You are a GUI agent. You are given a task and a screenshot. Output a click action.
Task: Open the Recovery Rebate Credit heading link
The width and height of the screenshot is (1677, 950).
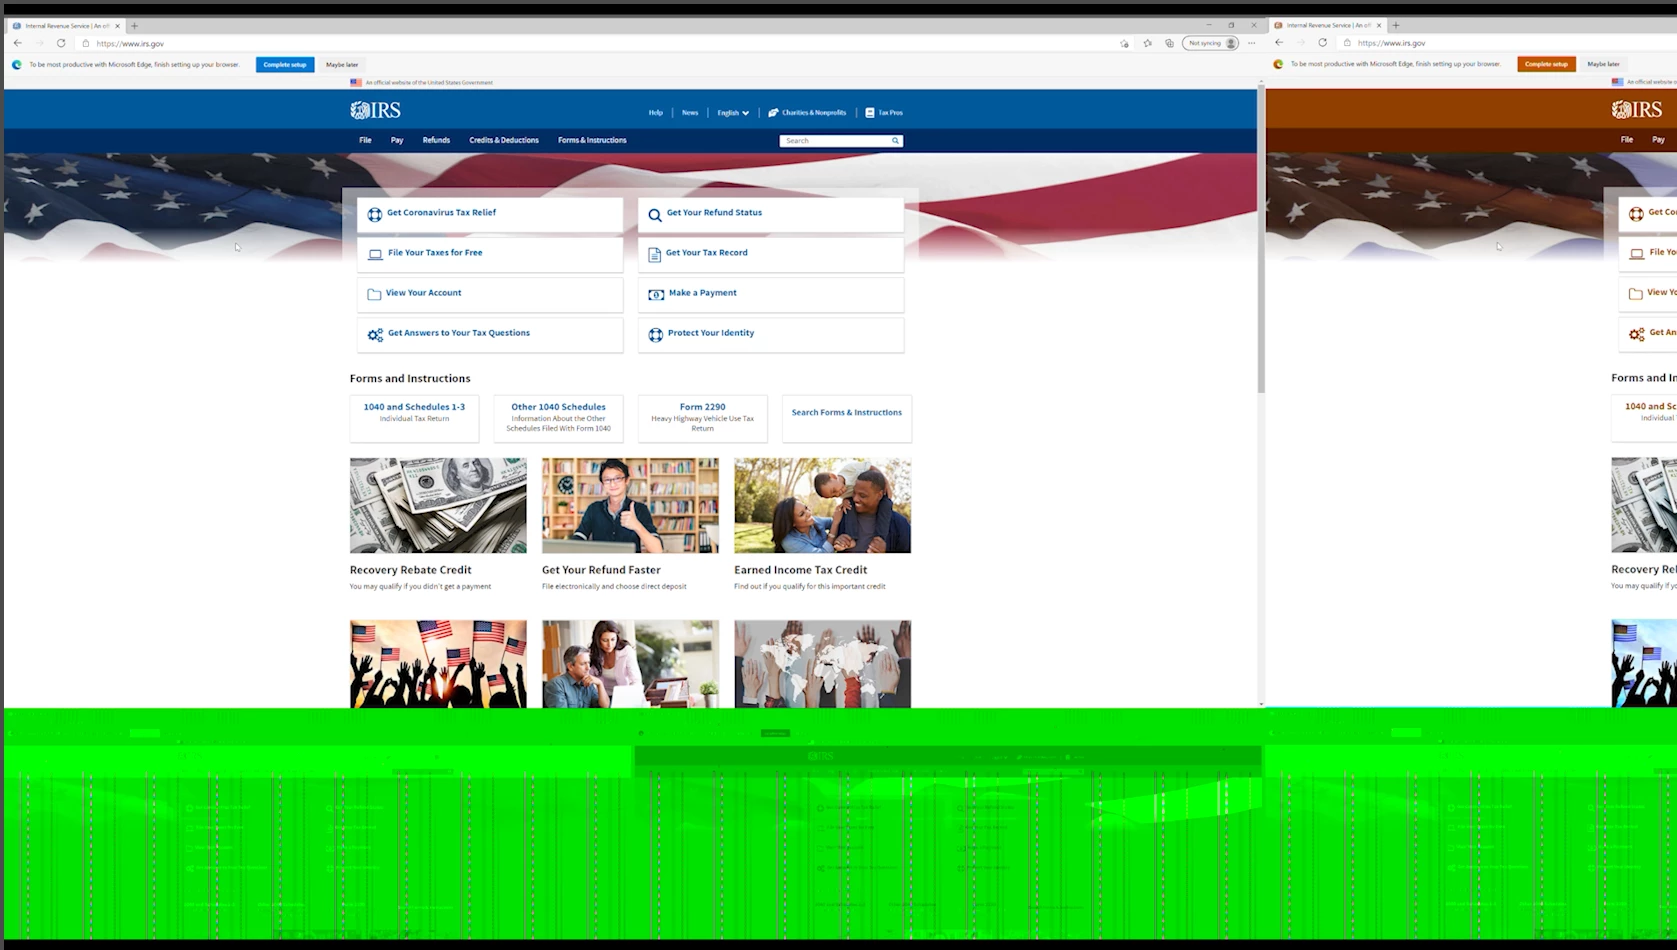click(x=411, y=570)
